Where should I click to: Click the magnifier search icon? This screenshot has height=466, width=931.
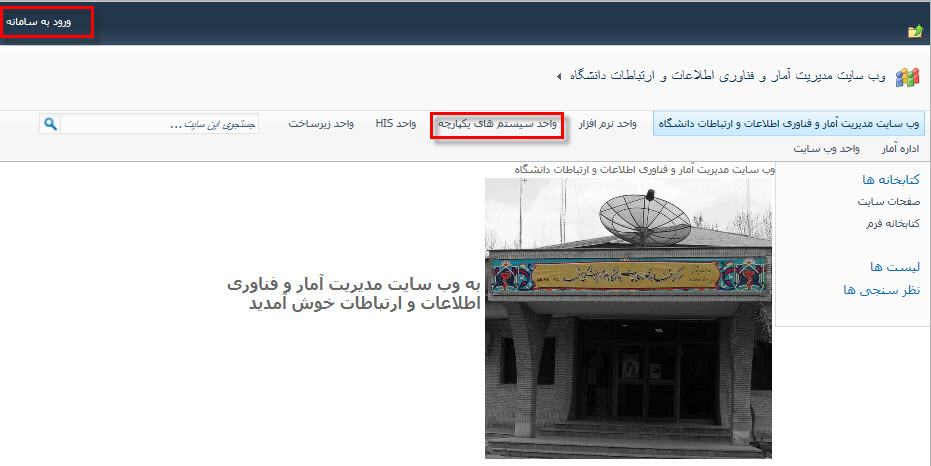click(x=50, y=124)
